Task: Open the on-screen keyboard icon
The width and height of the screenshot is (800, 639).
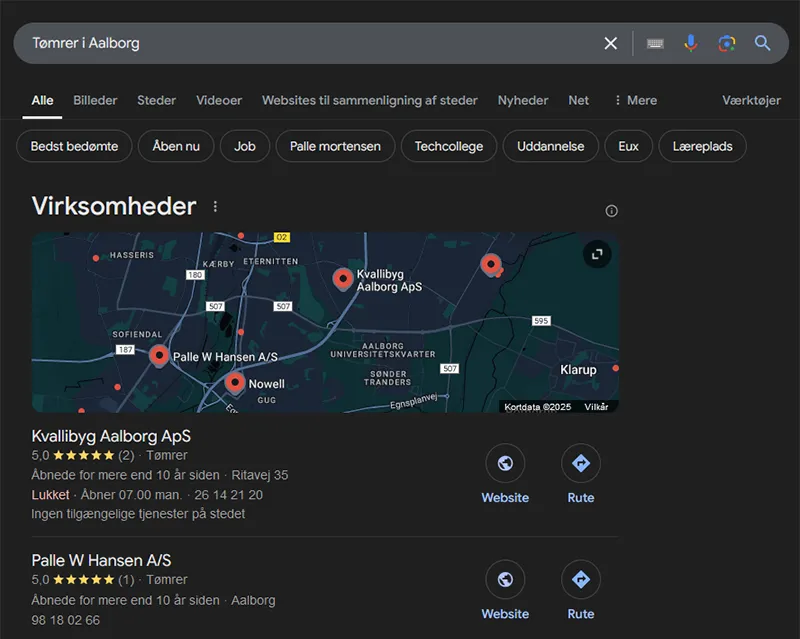Action: [x=655, y=43]
